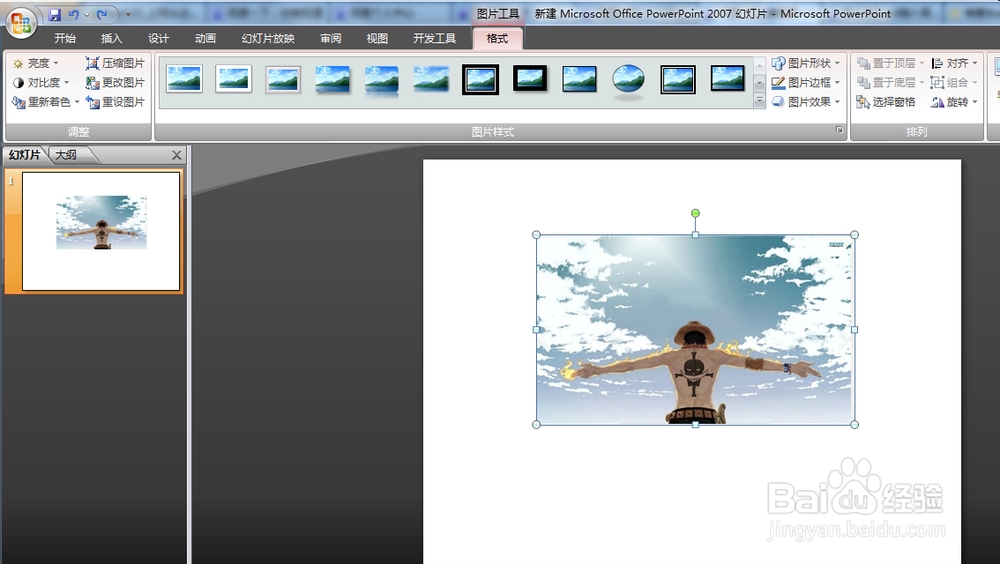This screenshot has height=564, width=1000.
Task: Open the 对比度 contrast dropdown
Action: [41, 82]
